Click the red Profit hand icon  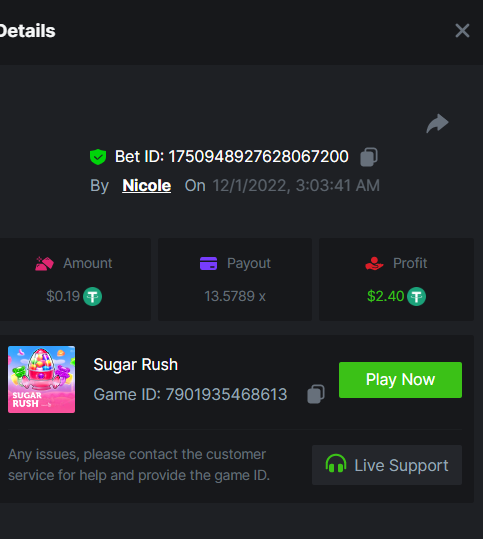[x=374, y=264]
